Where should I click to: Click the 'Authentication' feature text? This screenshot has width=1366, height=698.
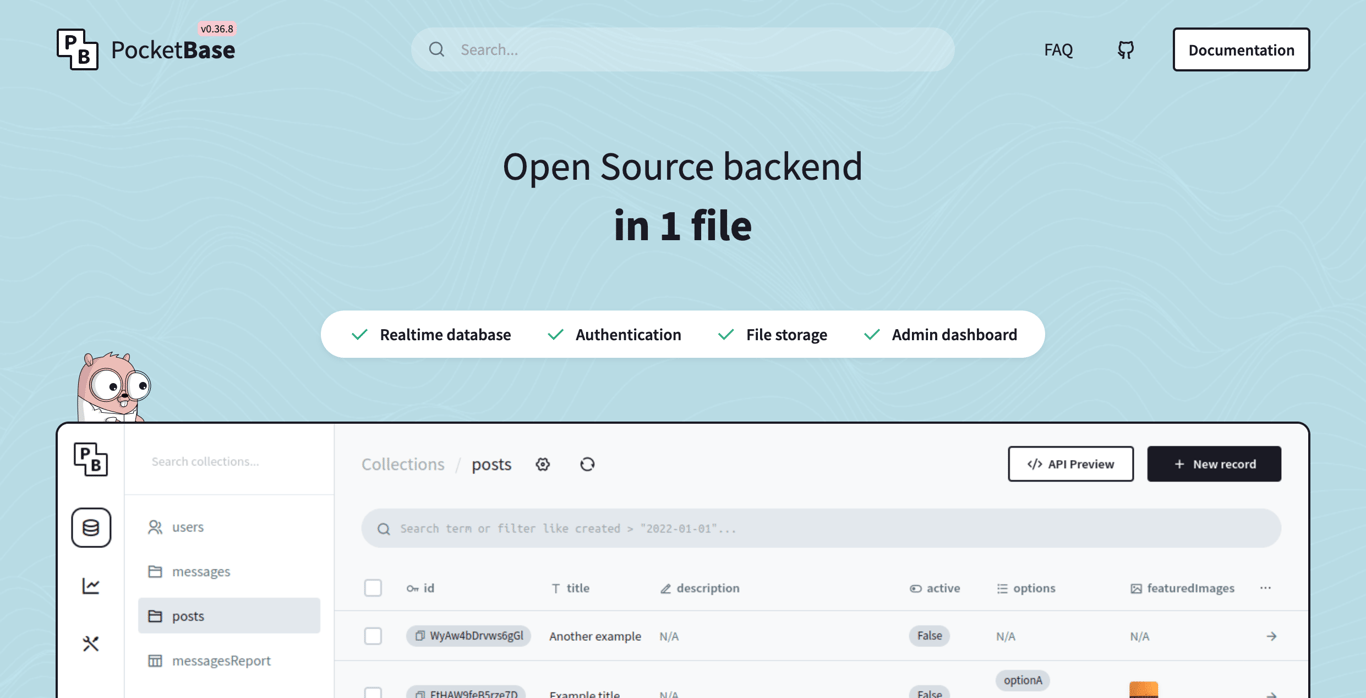coord(628,335)
